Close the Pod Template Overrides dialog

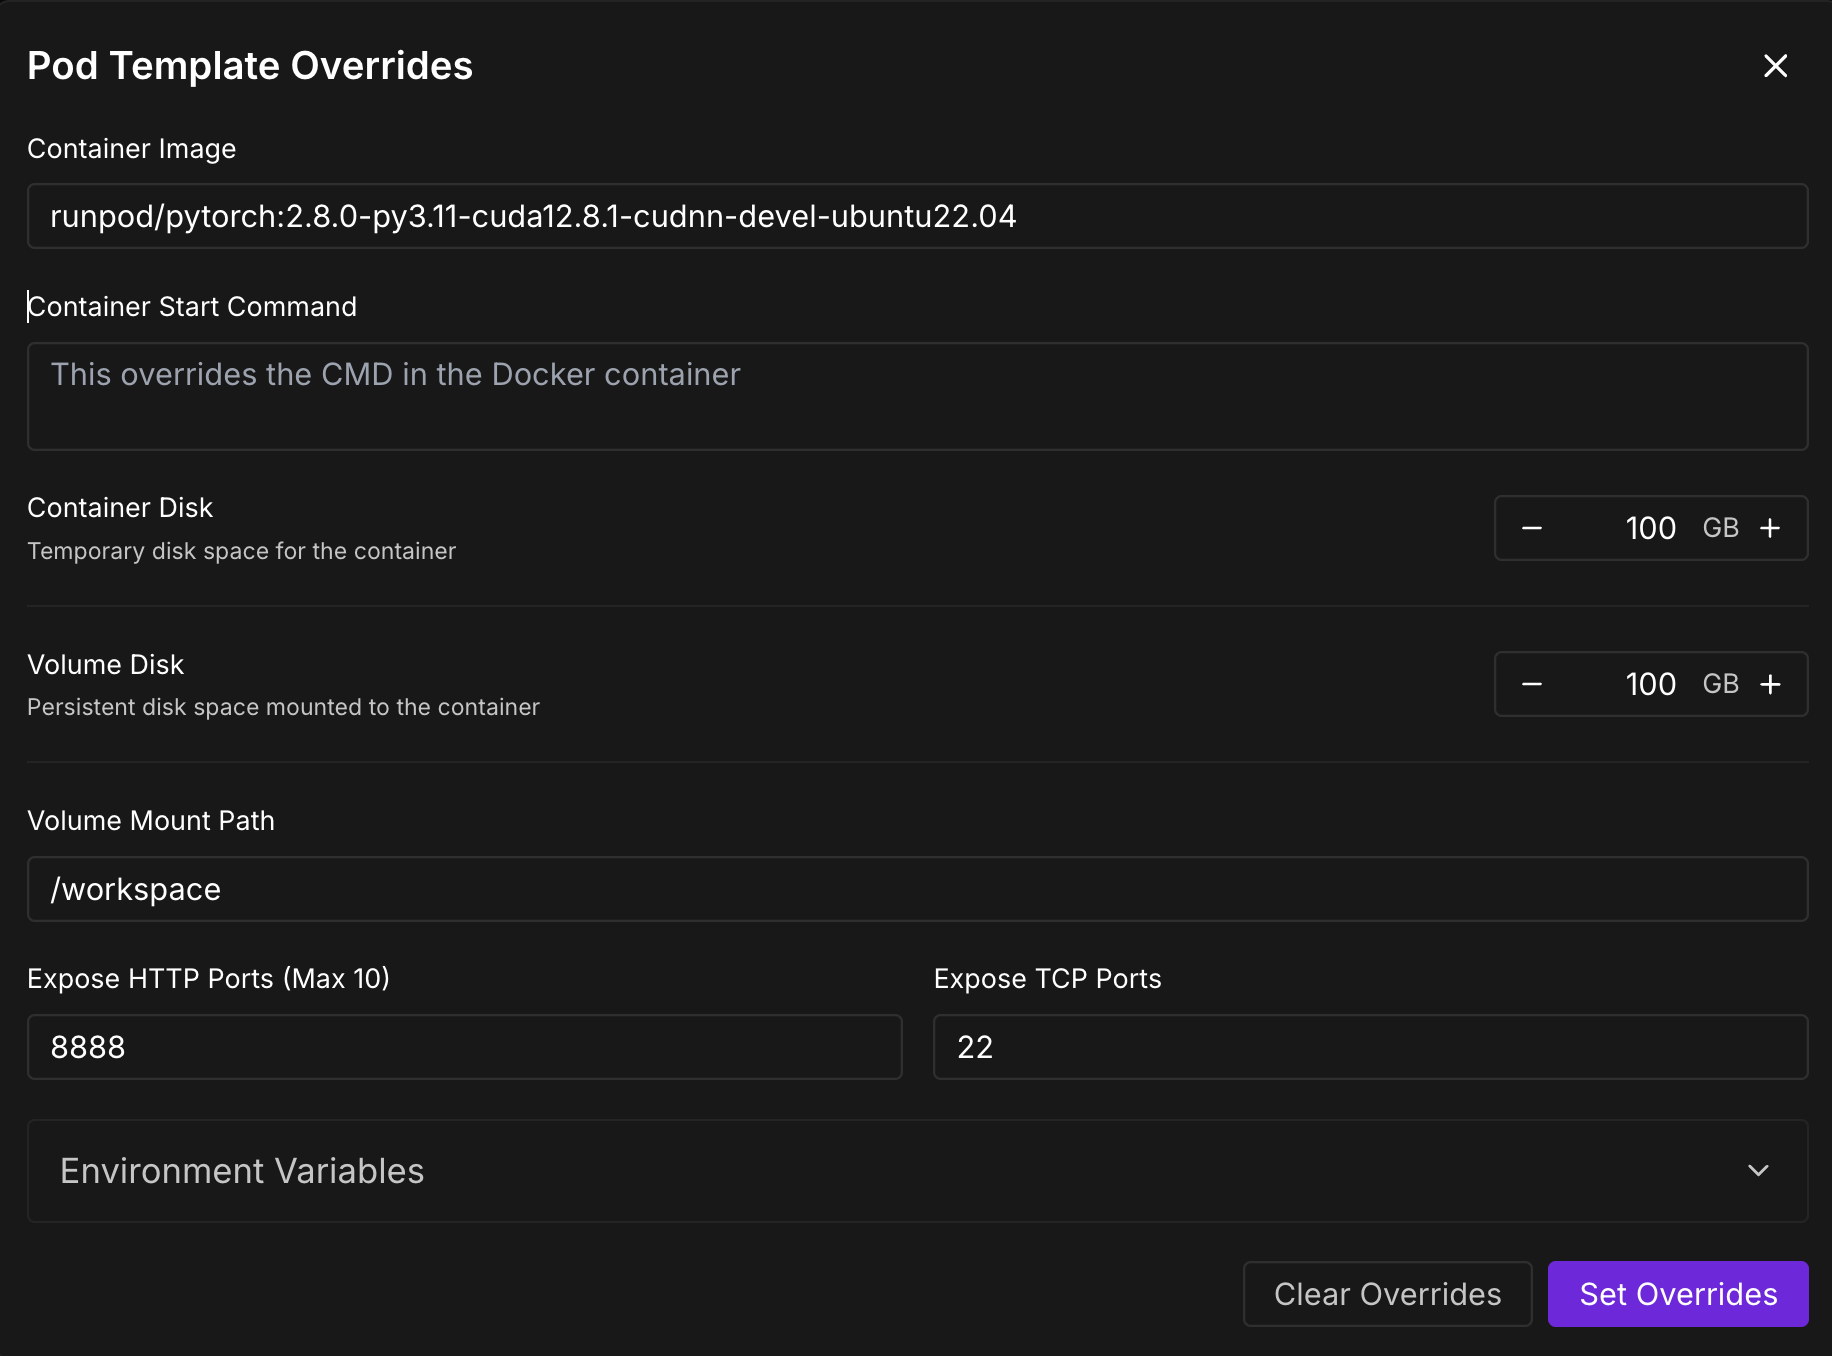click(1775, 66)
